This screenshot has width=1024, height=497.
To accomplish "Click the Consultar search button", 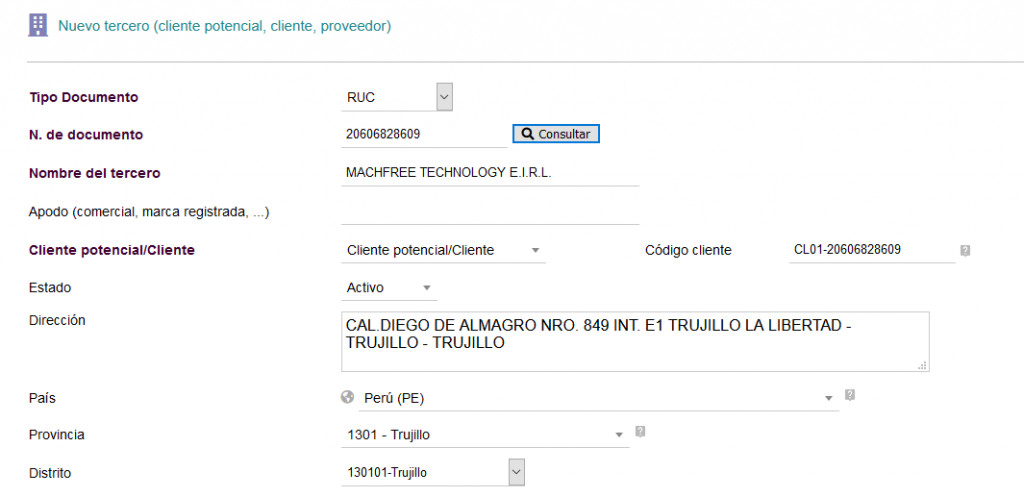I will tap(556, 134).
